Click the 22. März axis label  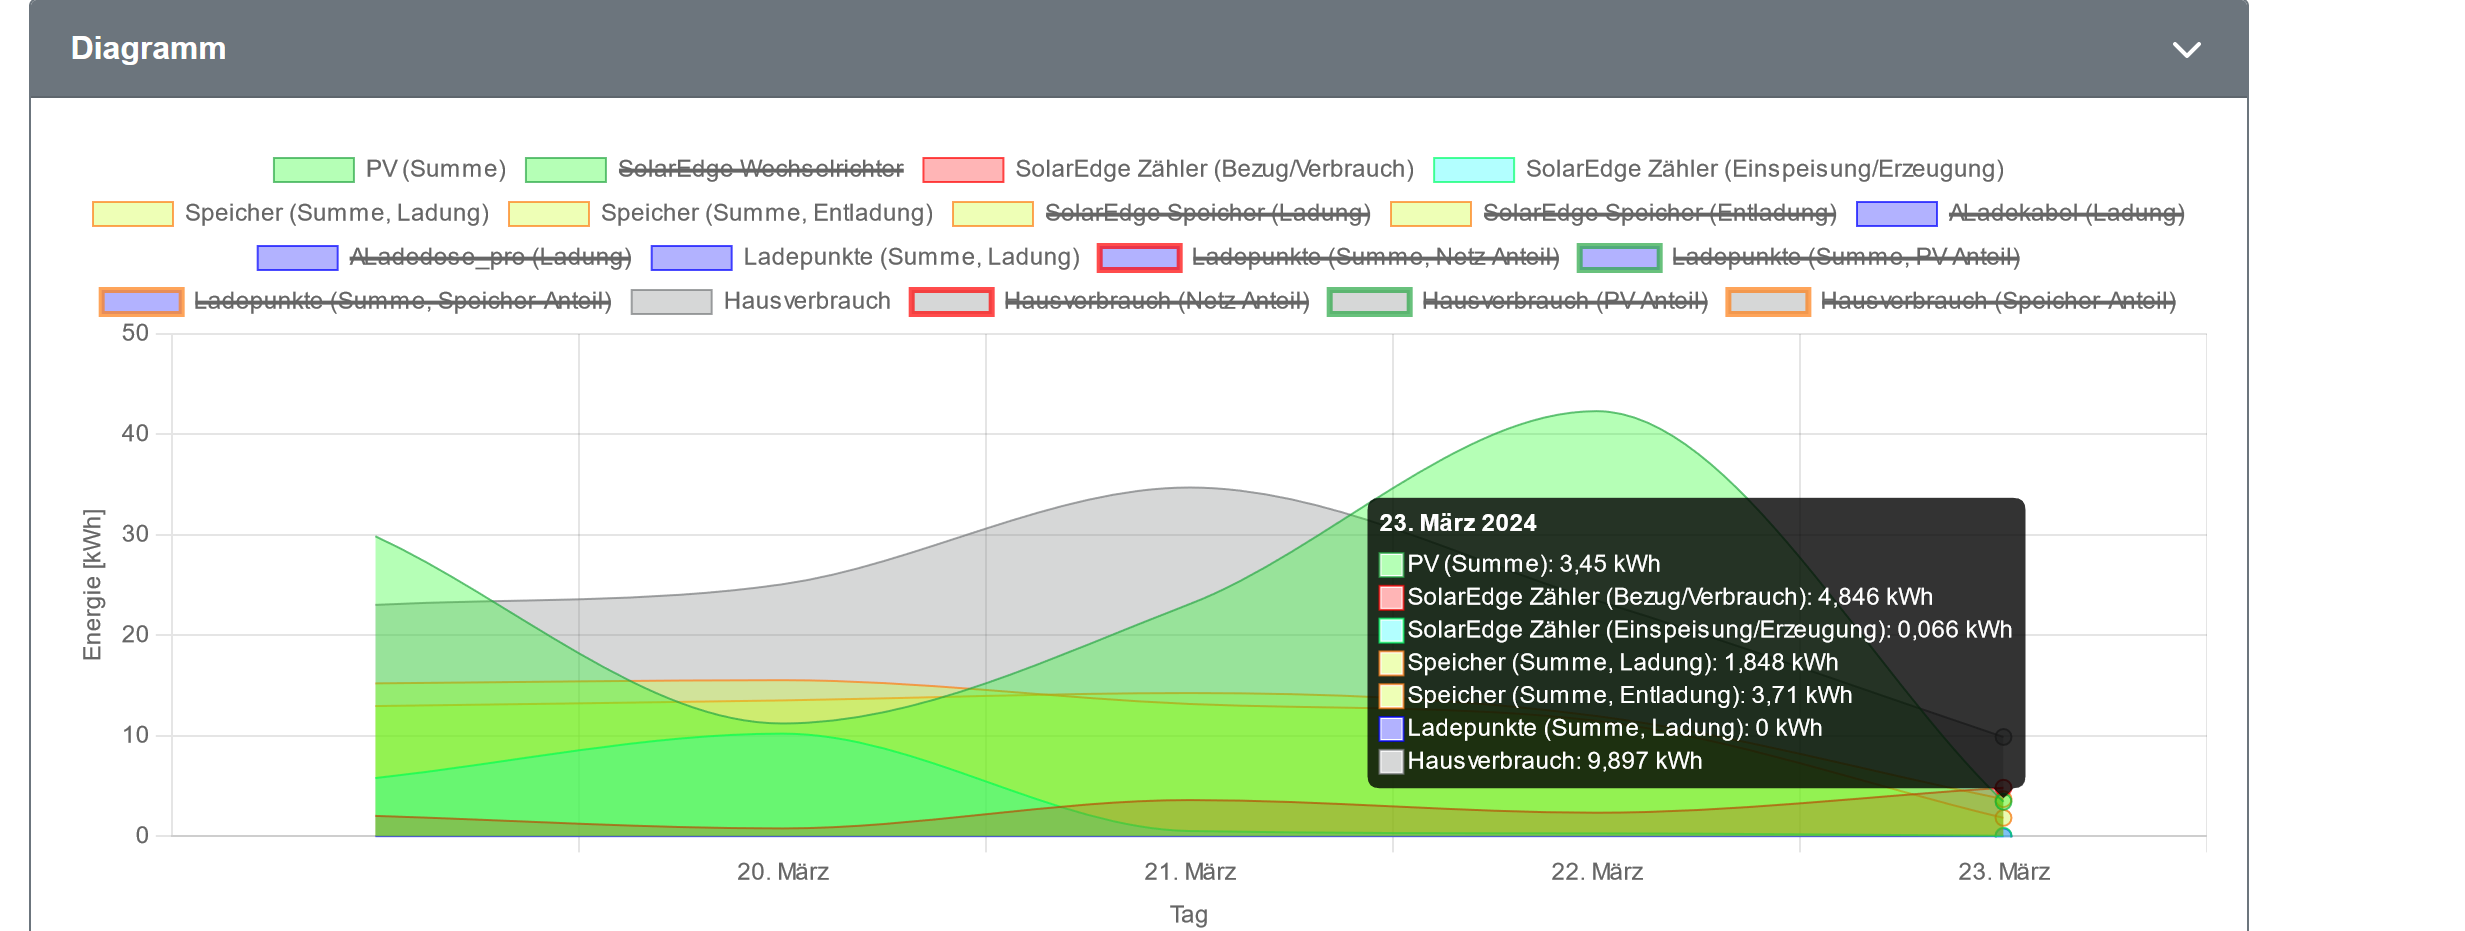coord(1597,872)
